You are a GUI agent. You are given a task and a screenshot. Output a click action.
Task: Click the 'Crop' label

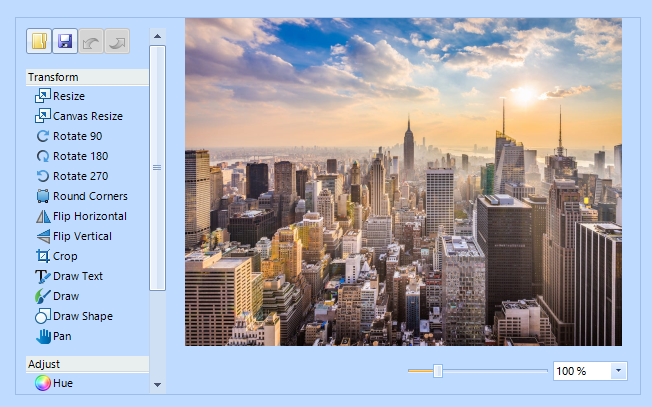pyautogui.click(x=65, y=256)
